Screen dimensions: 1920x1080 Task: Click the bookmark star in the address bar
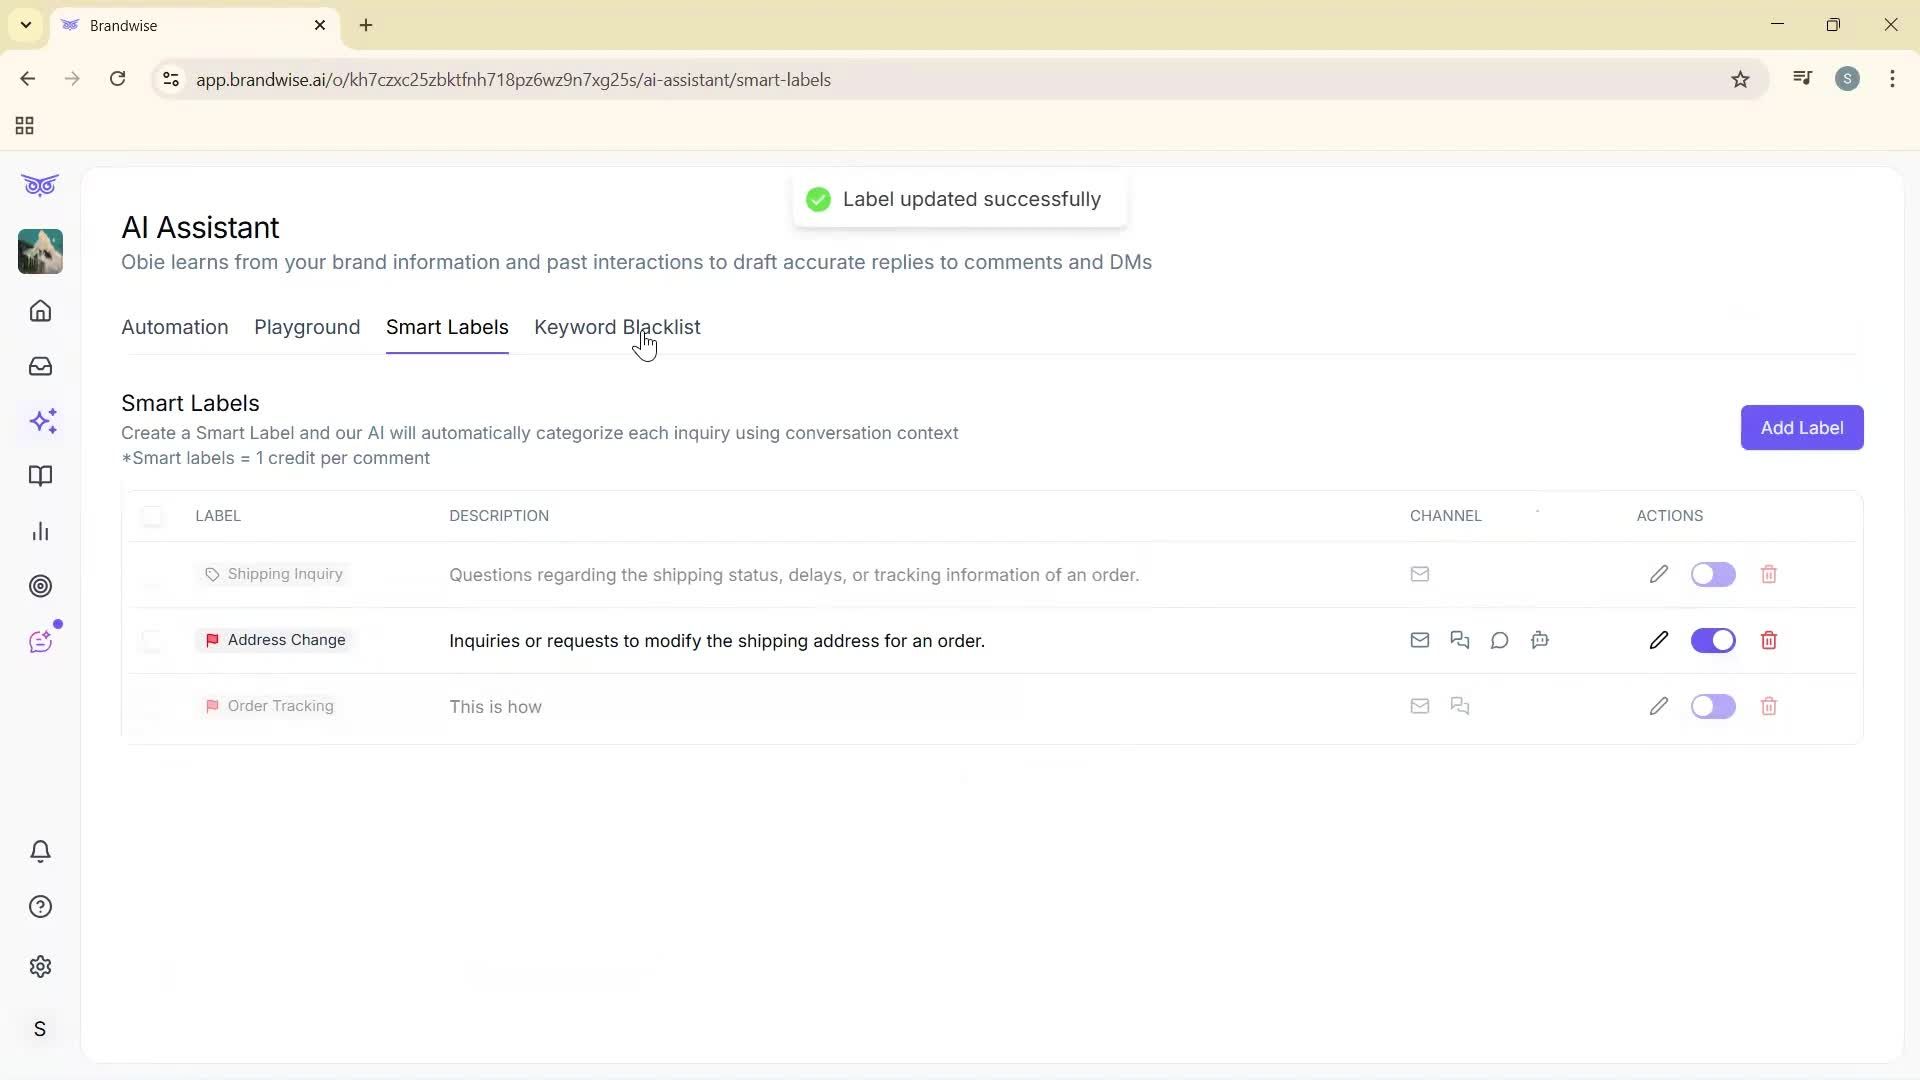tap(1740, 79)
